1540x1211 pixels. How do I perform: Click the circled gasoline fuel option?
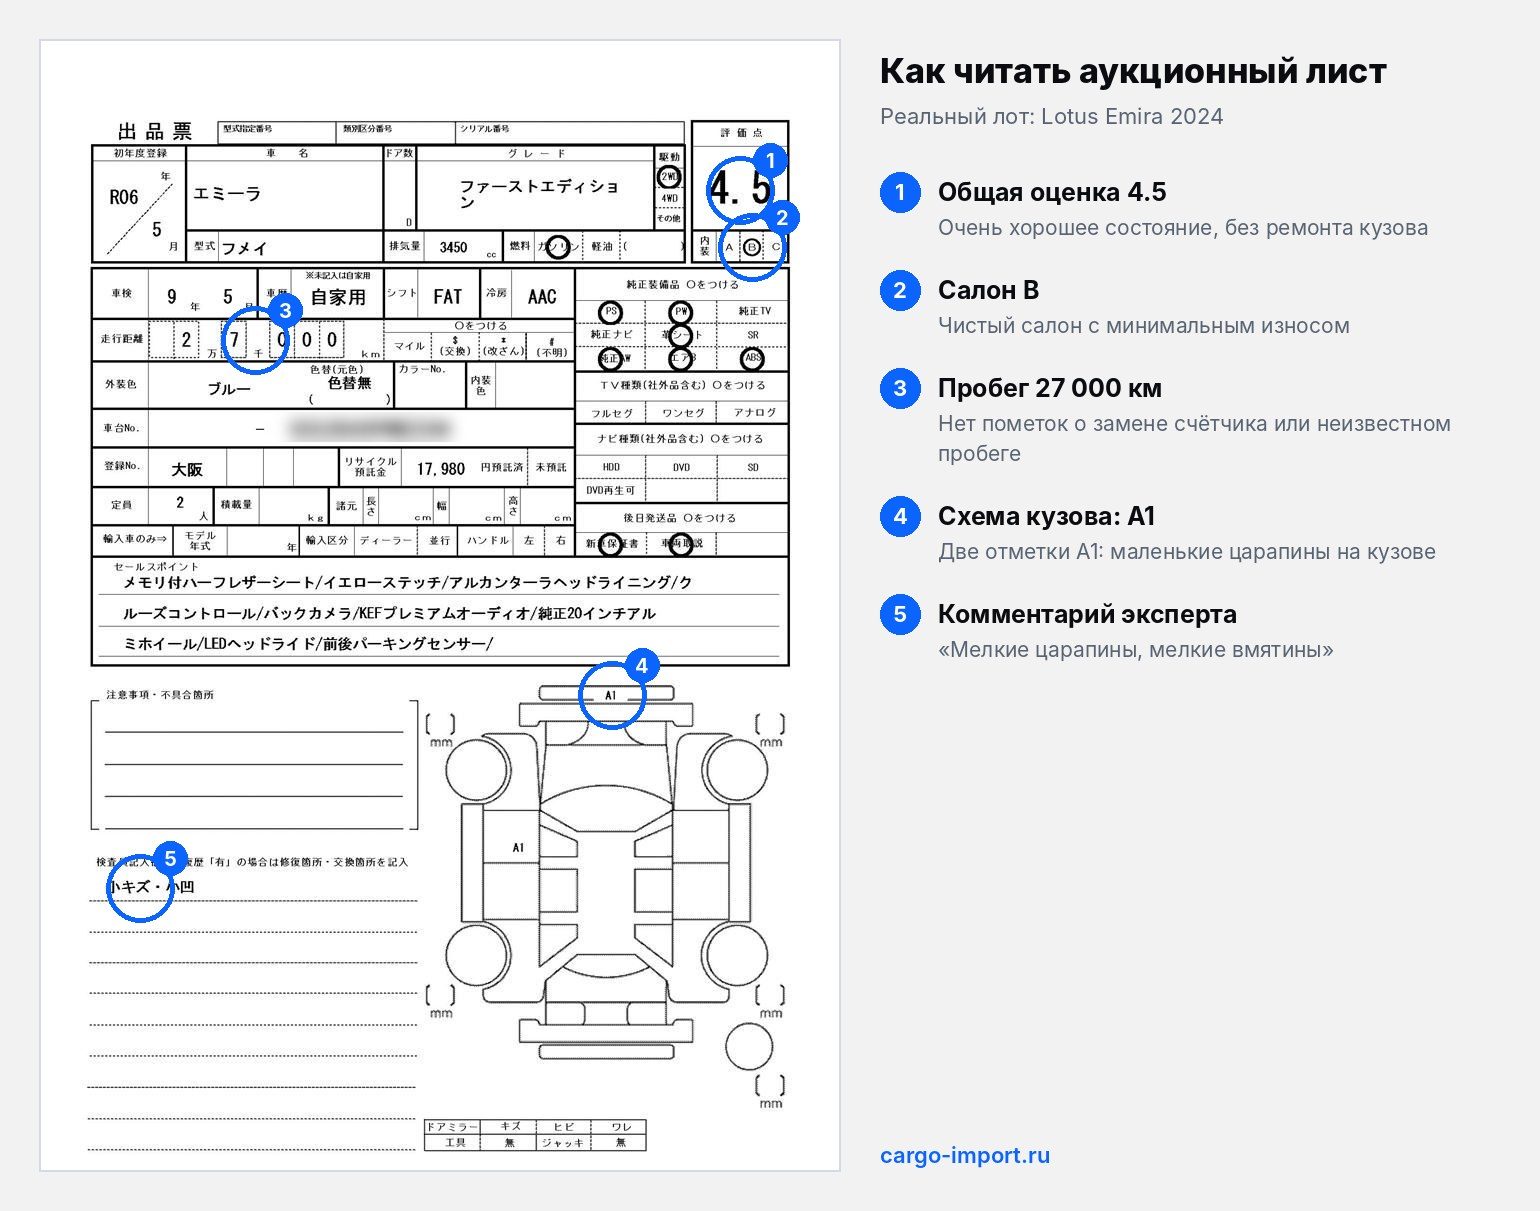(558, 246)
